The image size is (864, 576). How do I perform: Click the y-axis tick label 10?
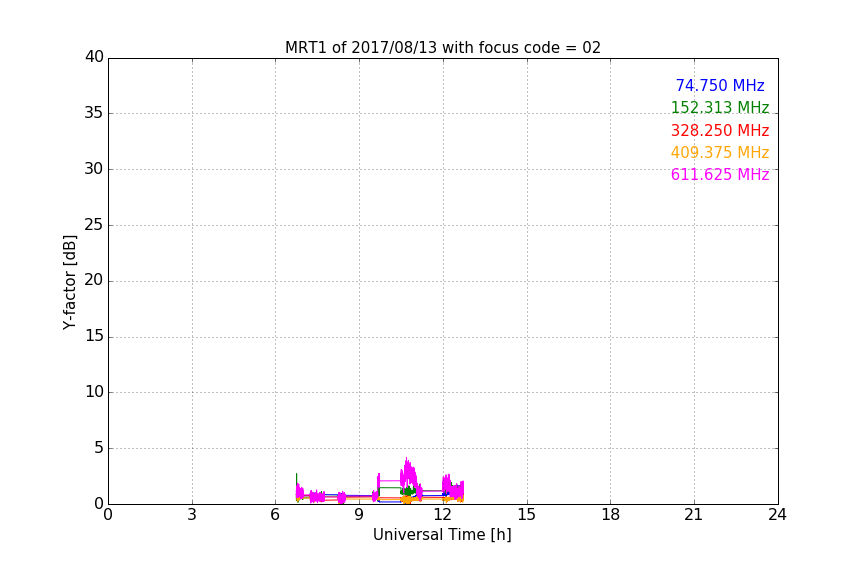94,392
